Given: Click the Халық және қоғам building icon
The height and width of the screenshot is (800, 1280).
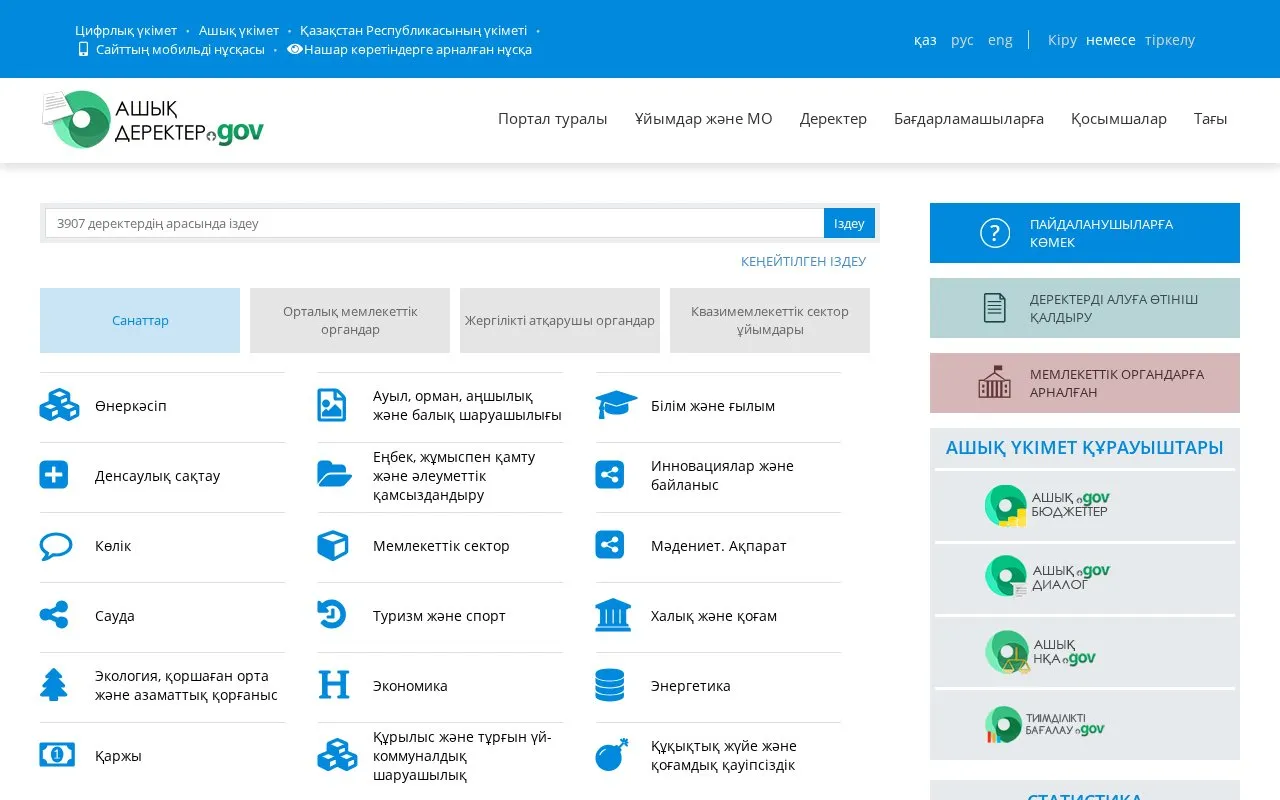Looking at the screenshot, I should pyautogui.click(x=613, y=615).
